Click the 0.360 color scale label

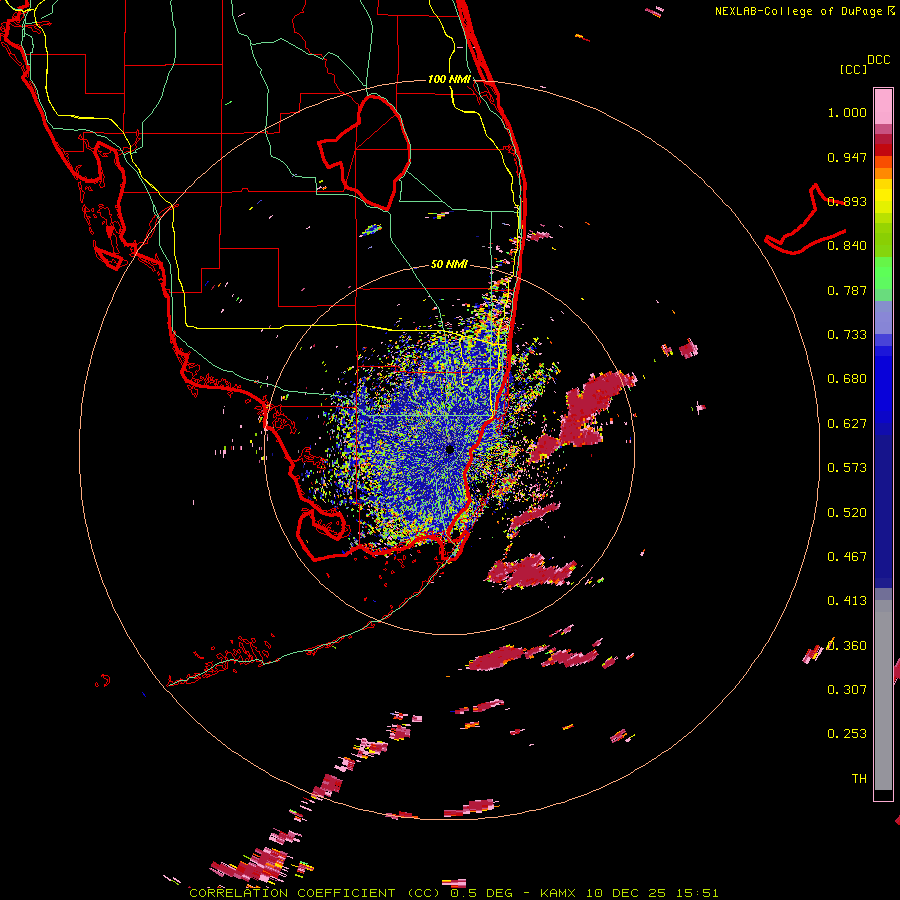click(847, 646)
